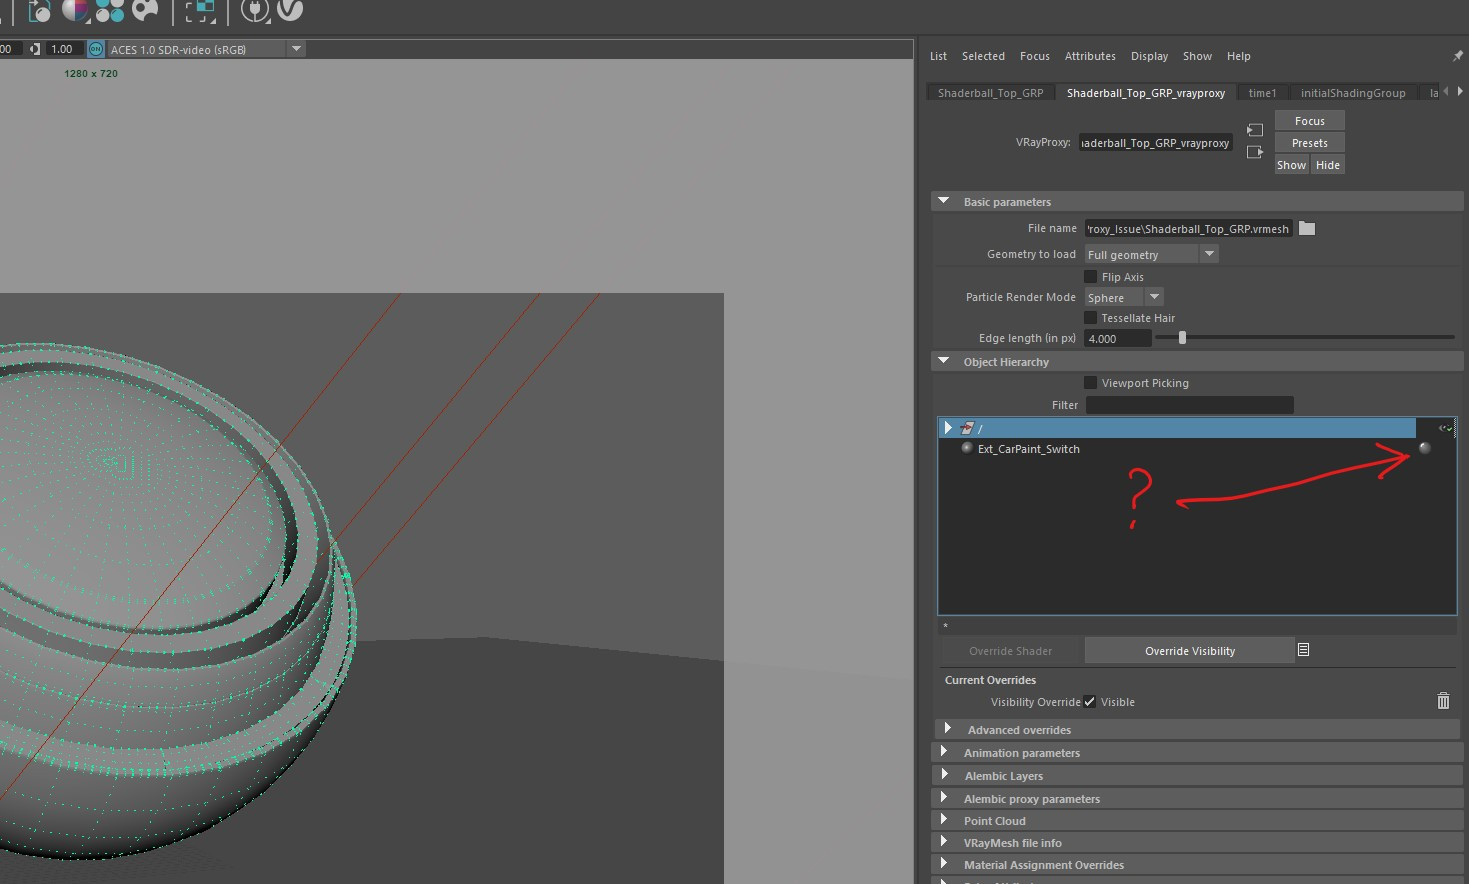Switch to the time1 tab
Screen dimensions: 1469x884
(x=1262, y=93)
